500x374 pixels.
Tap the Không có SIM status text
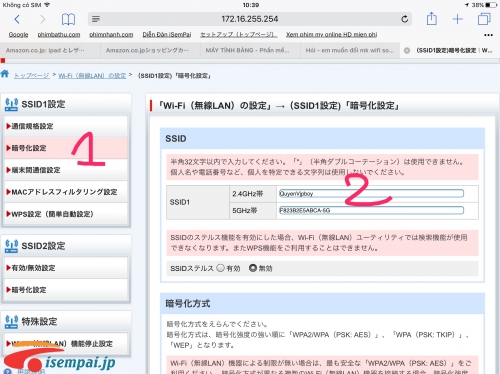click(22, 5)
